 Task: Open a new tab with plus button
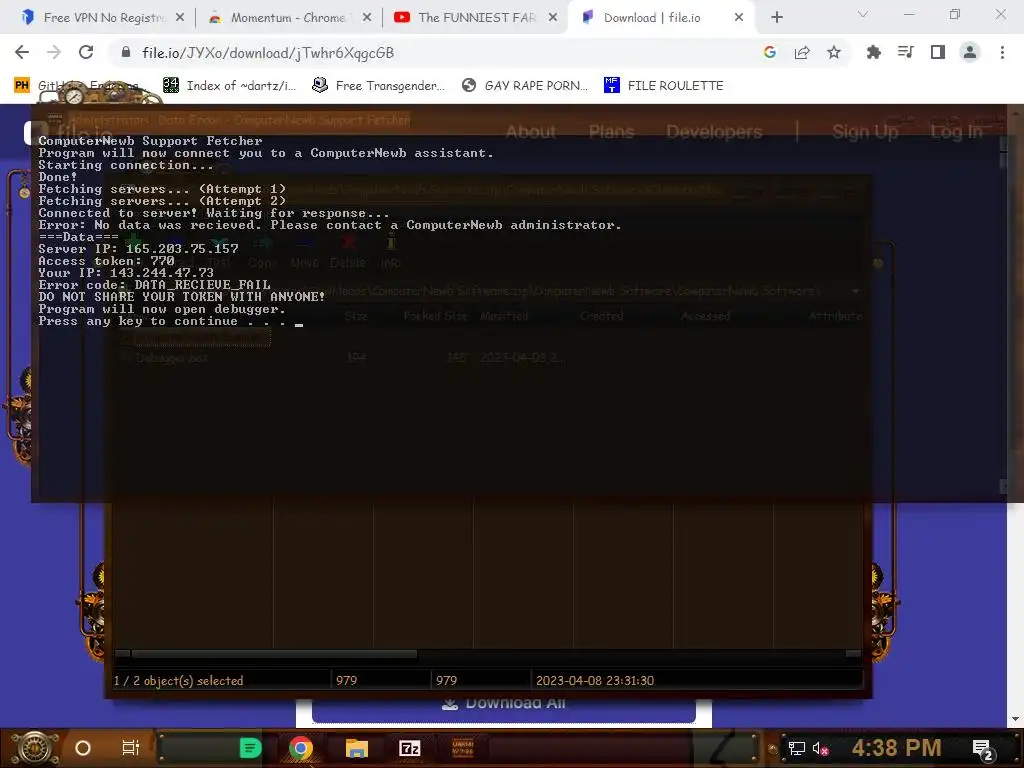[776, 18]
